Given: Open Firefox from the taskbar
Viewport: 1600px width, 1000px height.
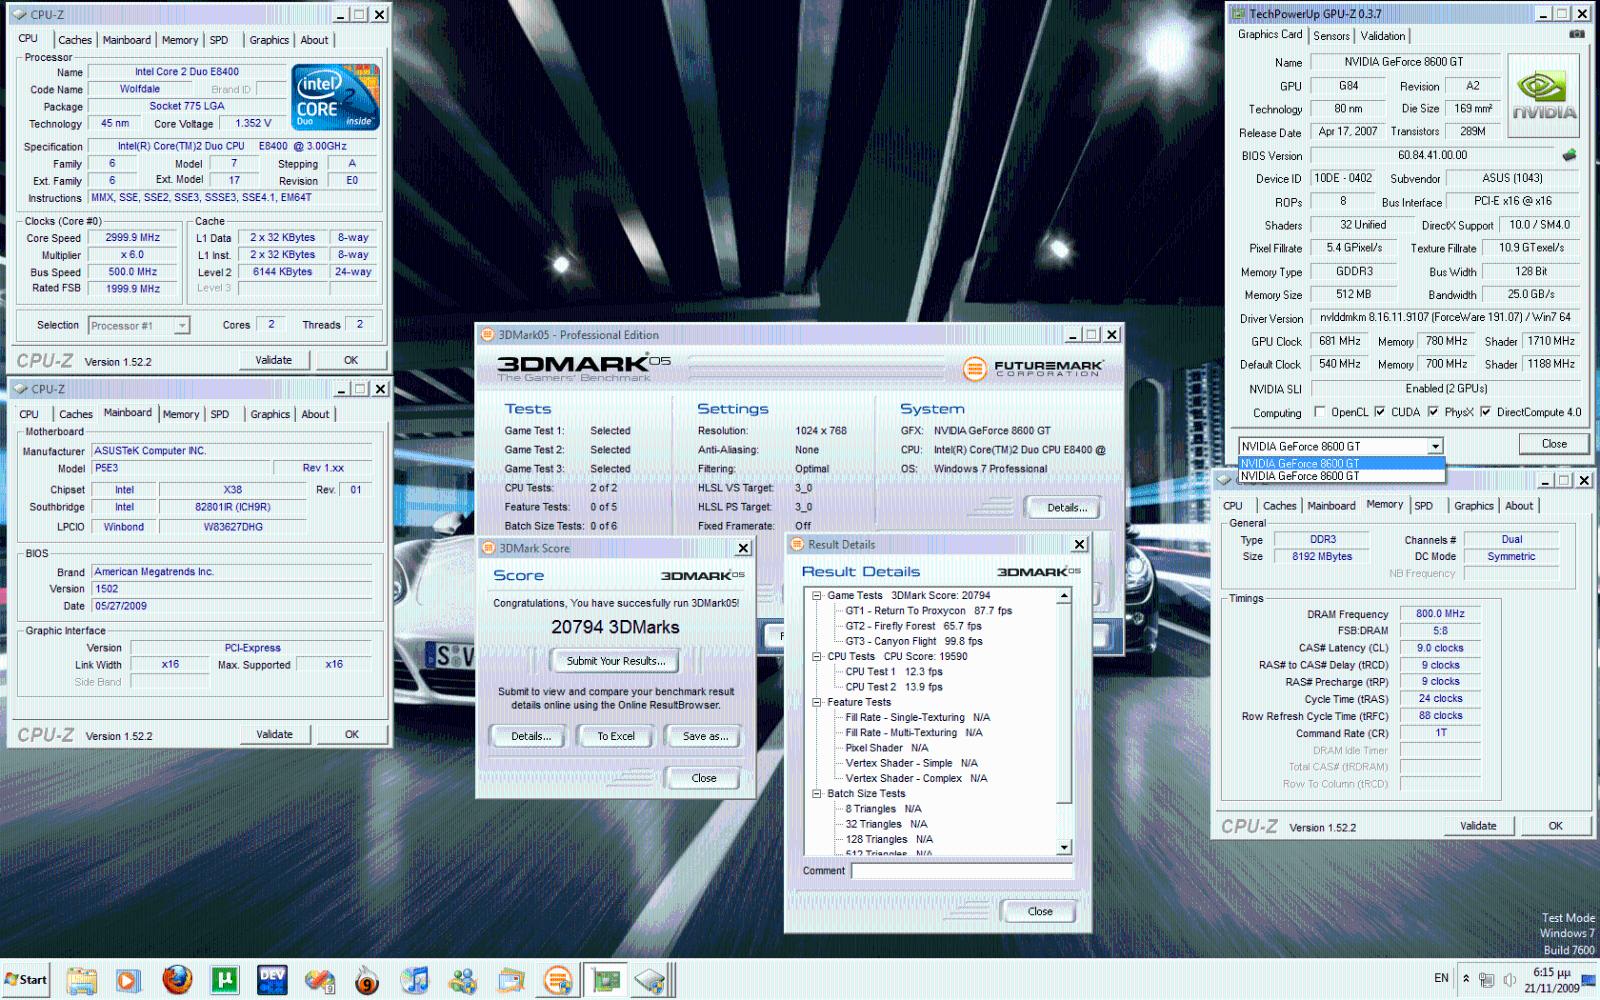Looking at the screenshot, I should pyautogui.click(x=177, y=980).
